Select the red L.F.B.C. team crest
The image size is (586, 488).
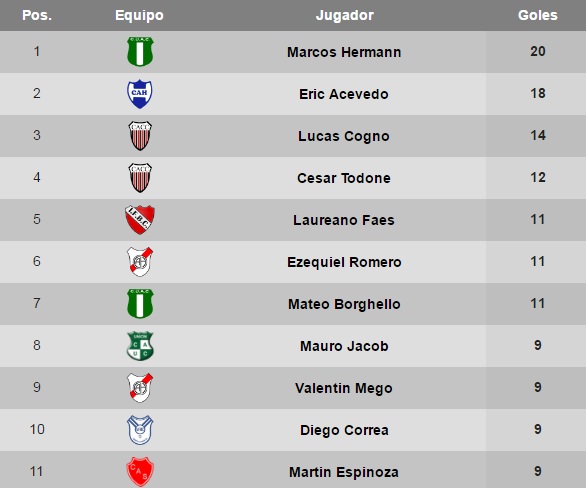(x=140, y=220)
